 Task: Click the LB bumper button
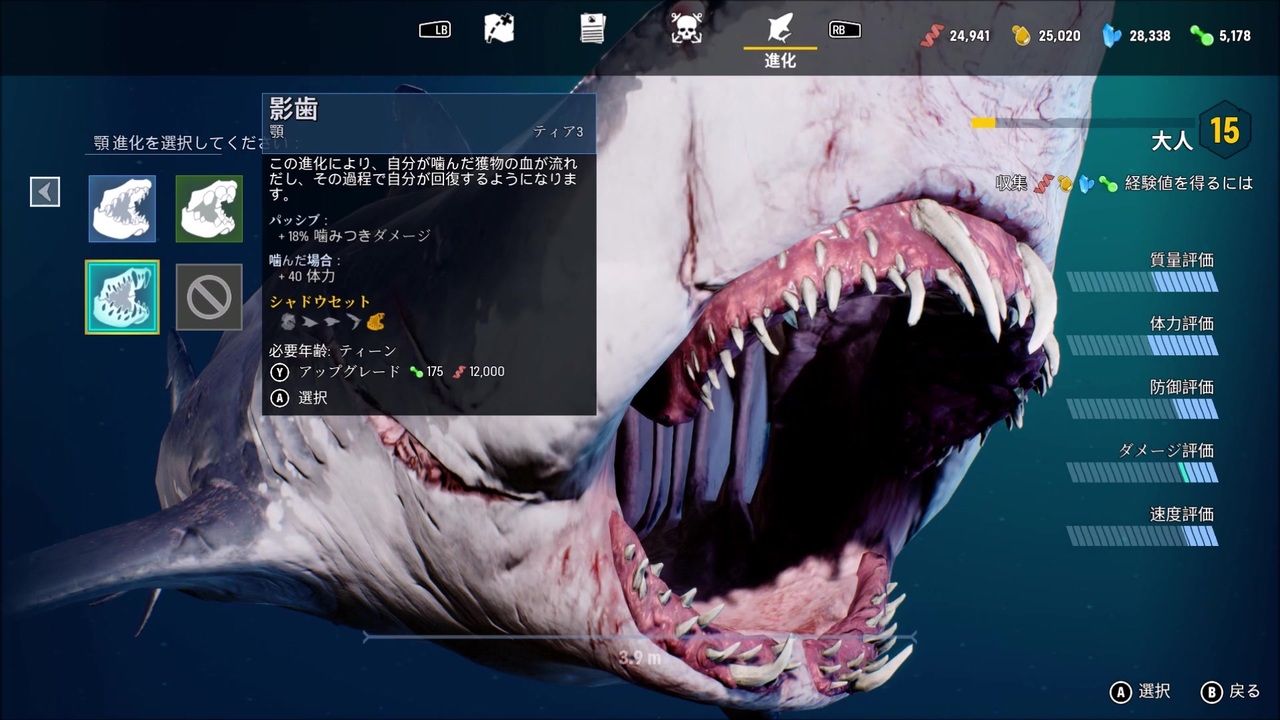click(x=435, y=29)
